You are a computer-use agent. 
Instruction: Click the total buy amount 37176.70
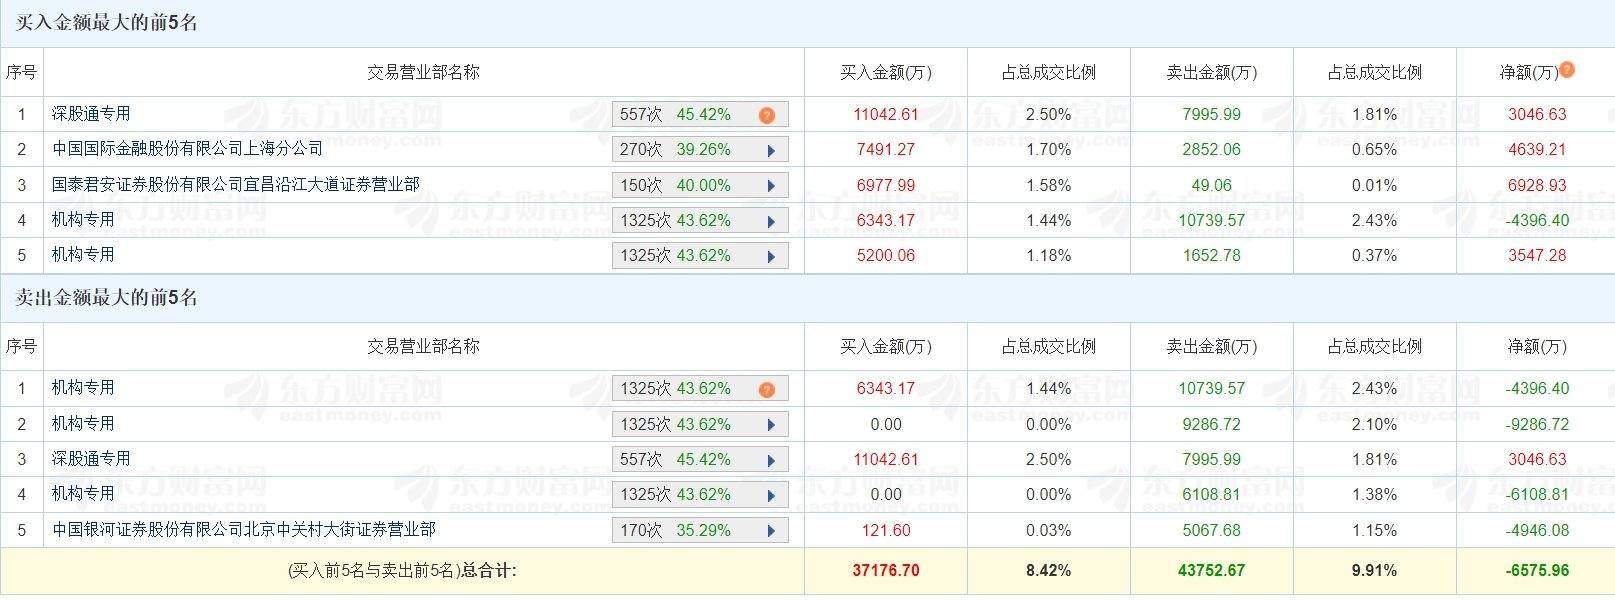pos(885,571)
